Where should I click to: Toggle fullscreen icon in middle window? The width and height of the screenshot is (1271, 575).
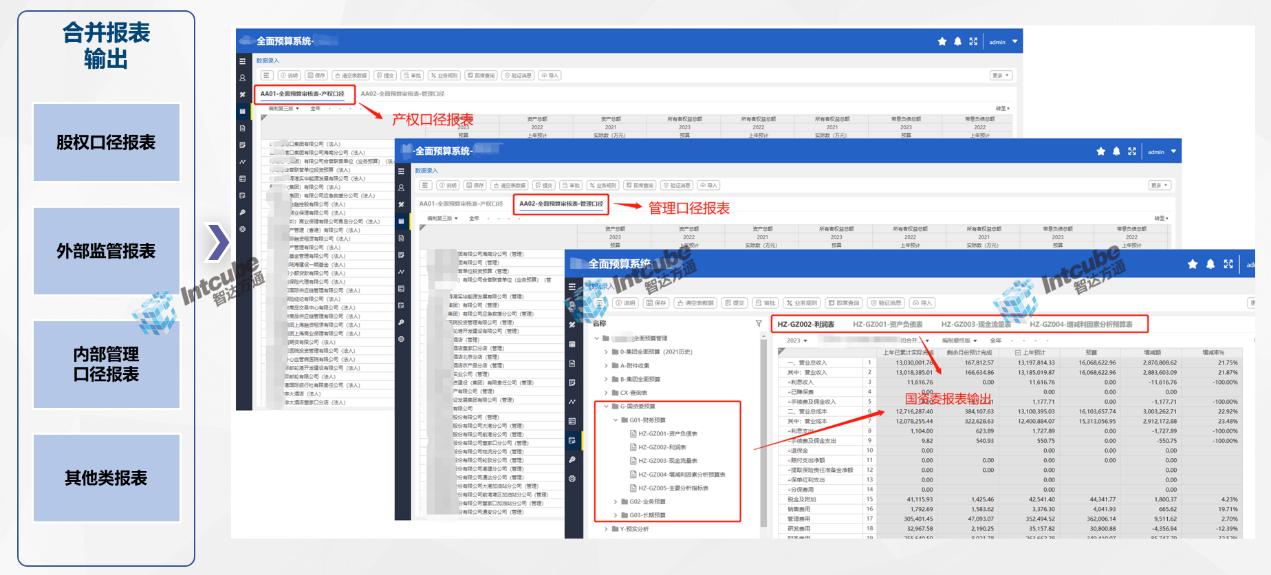point(1132,152)
